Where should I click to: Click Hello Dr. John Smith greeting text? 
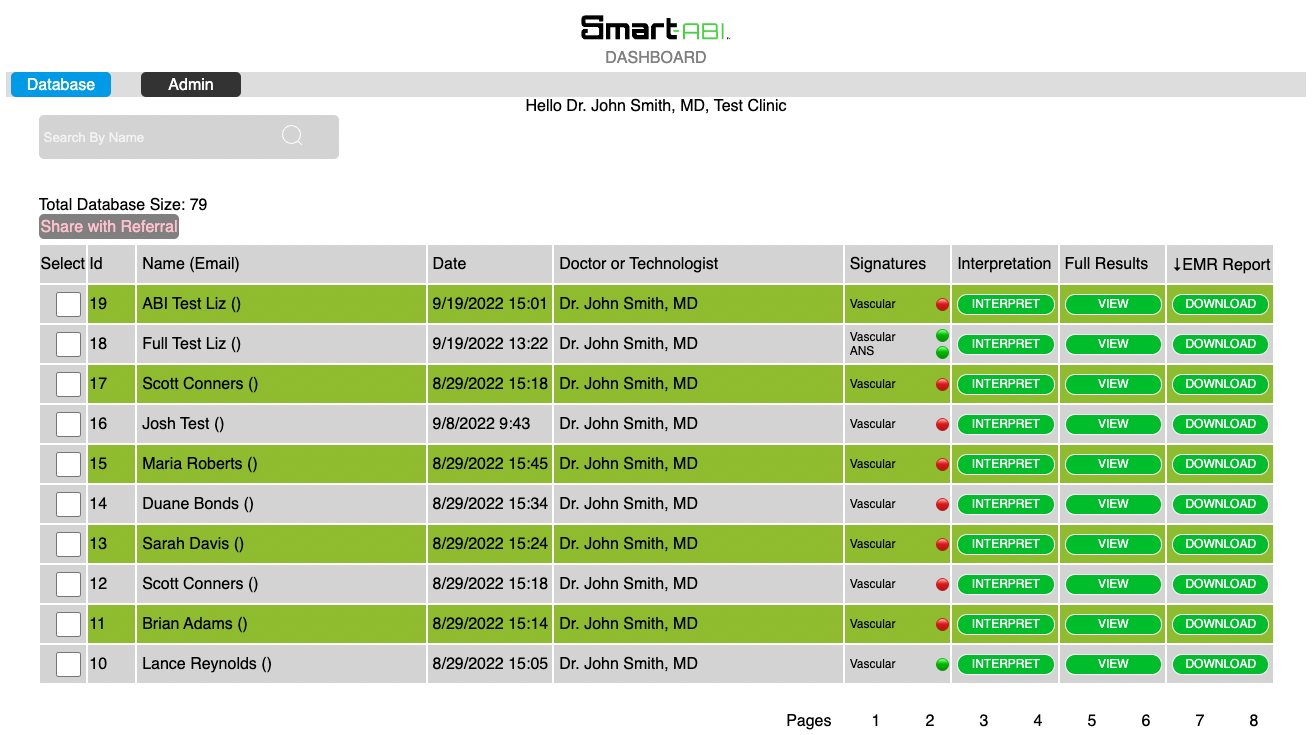(x=656, y=105)
